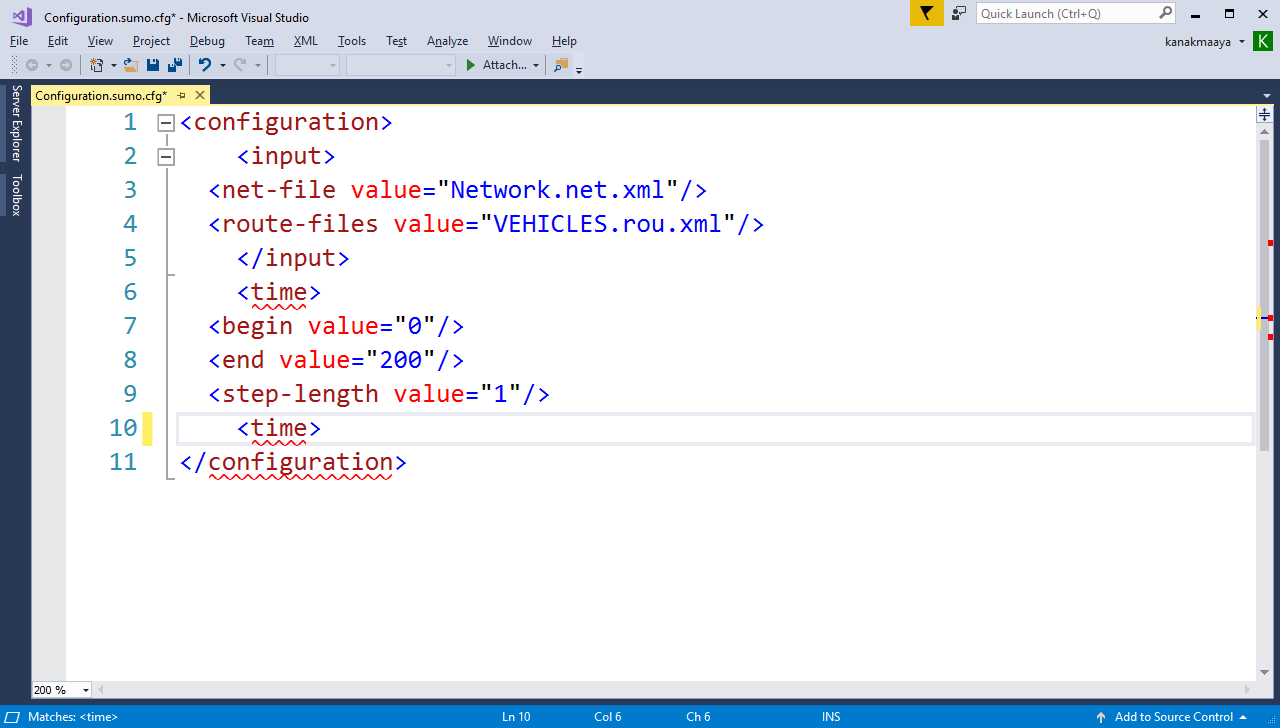Open the Window menu
1280x728 pixels.
pyautogui.click(x=509, y=41)
